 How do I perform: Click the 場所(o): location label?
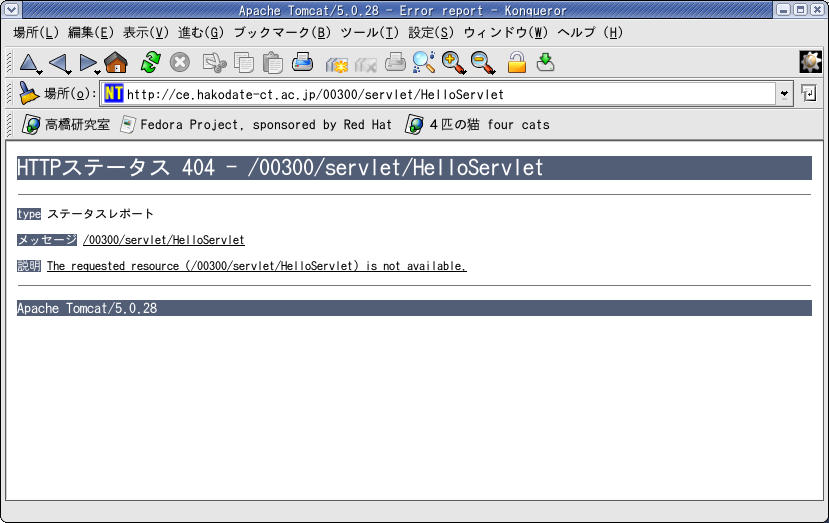pyautogui.click(x=70, y=94)
